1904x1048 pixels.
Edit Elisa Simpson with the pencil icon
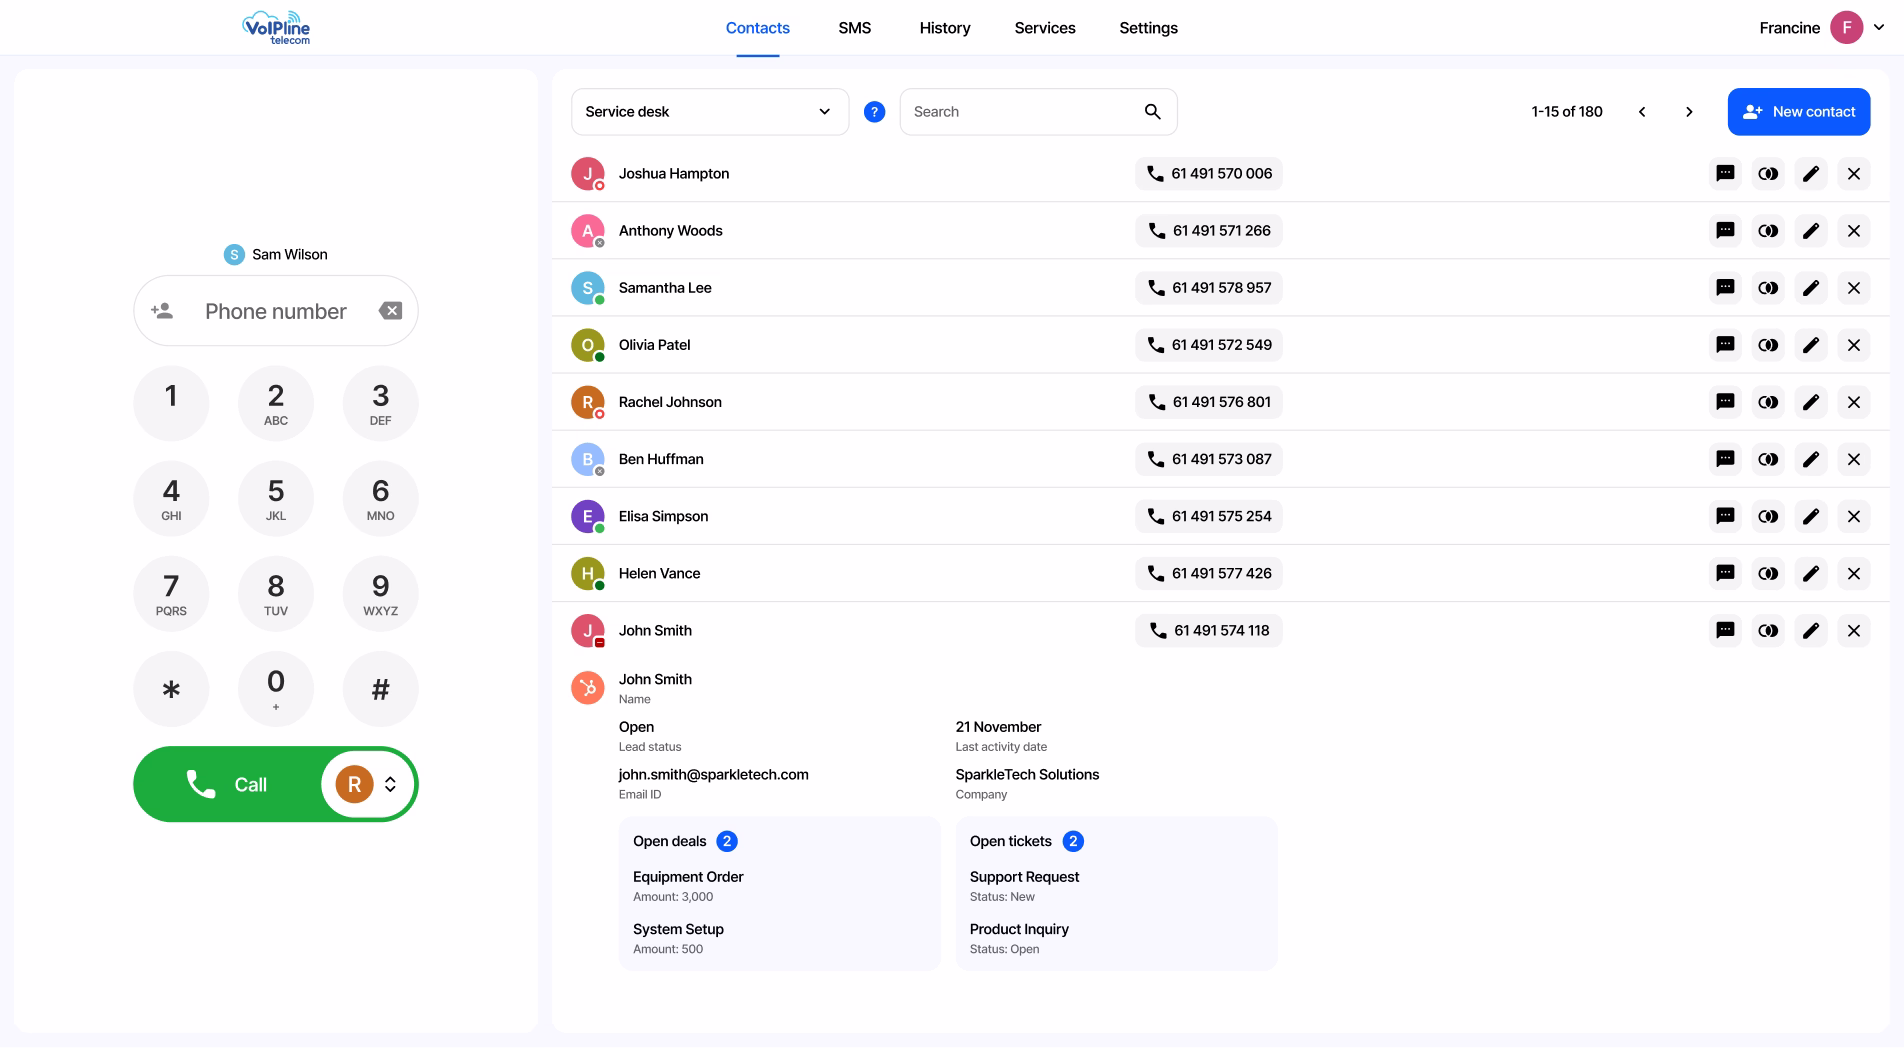1811,516
